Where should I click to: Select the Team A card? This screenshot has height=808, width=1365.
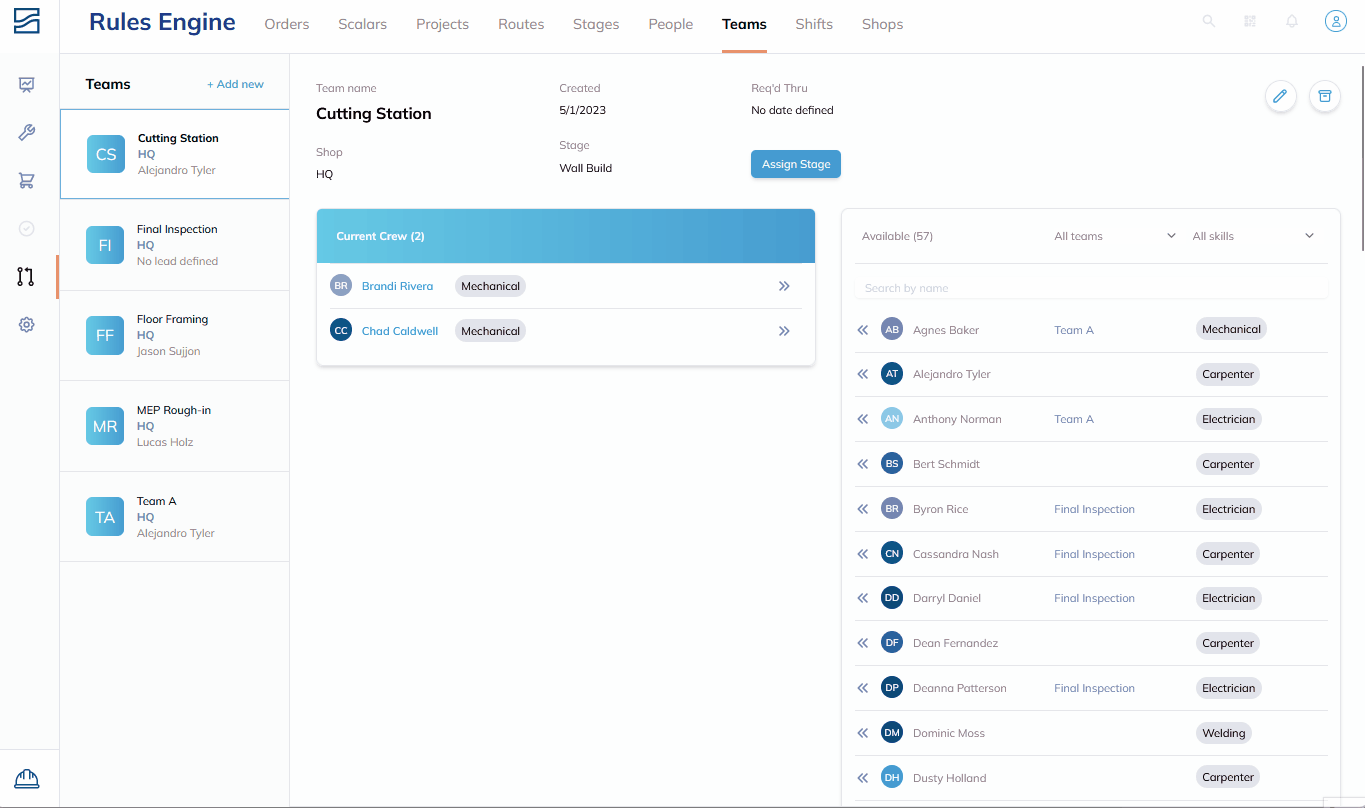(x=175, y=517)
